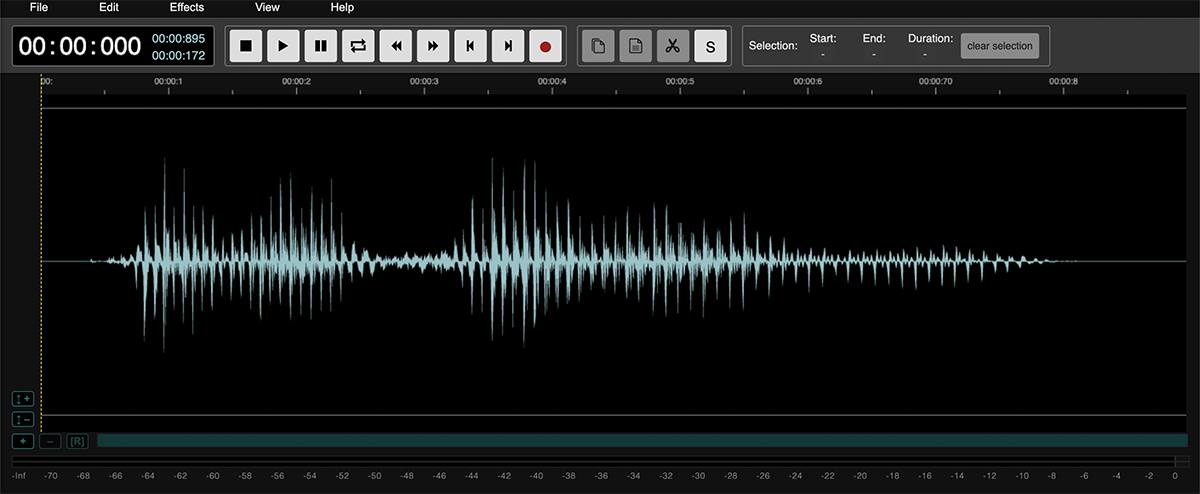Skip to the end of the track
The height and width of the screenshot is (494, 1200).
(x=508, y=46)
